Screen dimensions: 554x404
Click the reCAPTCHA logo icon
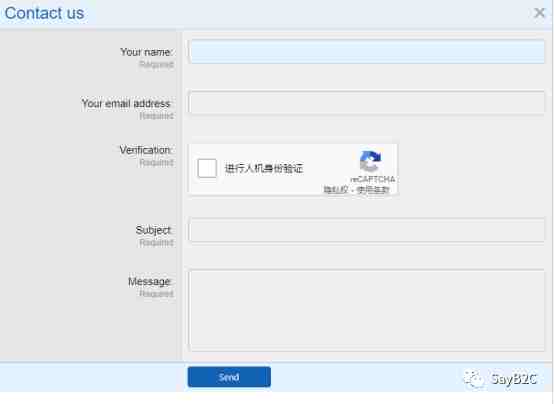(x=370, y=161)
